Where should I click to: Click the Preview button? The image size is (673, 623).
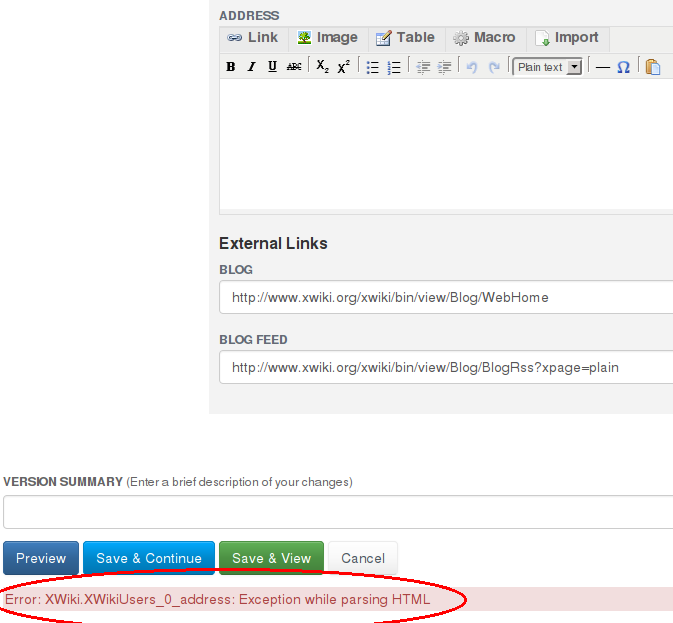tap(41, 558)
